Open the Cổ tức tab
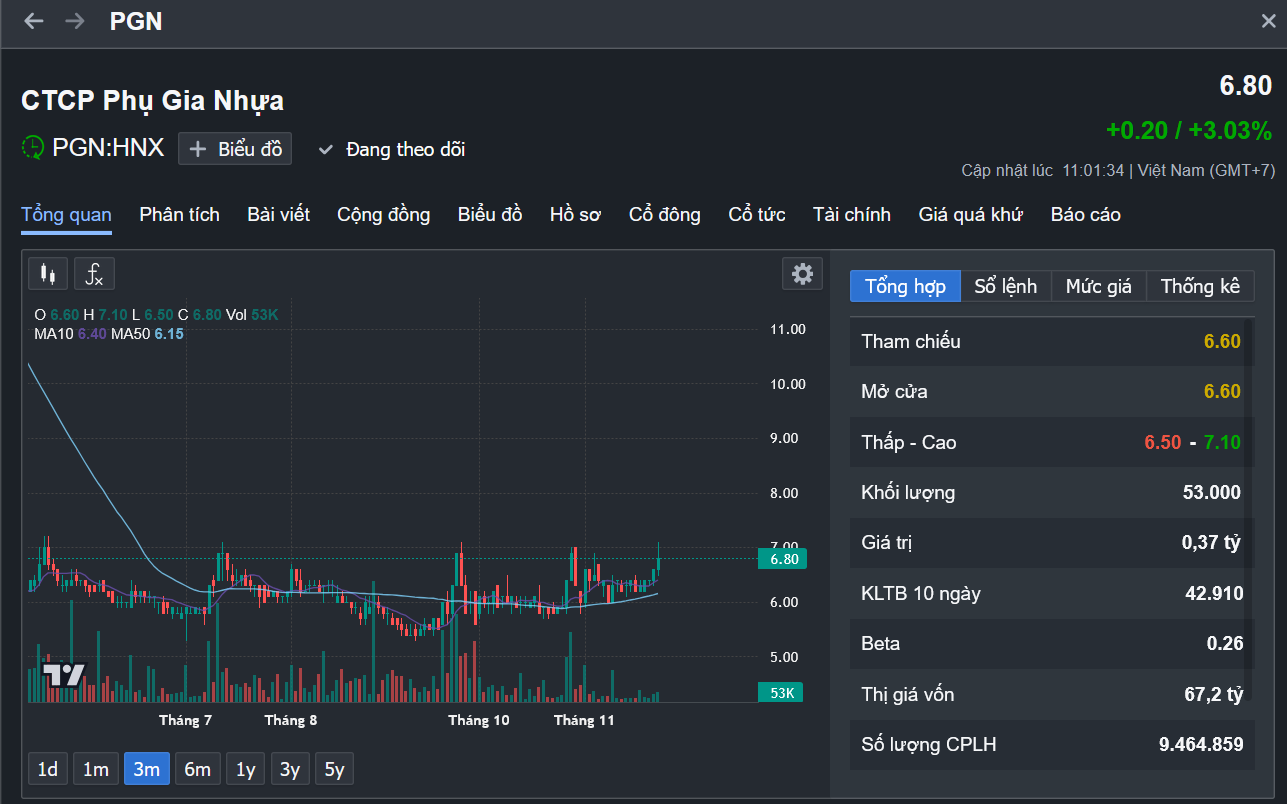 coord(757,214)
